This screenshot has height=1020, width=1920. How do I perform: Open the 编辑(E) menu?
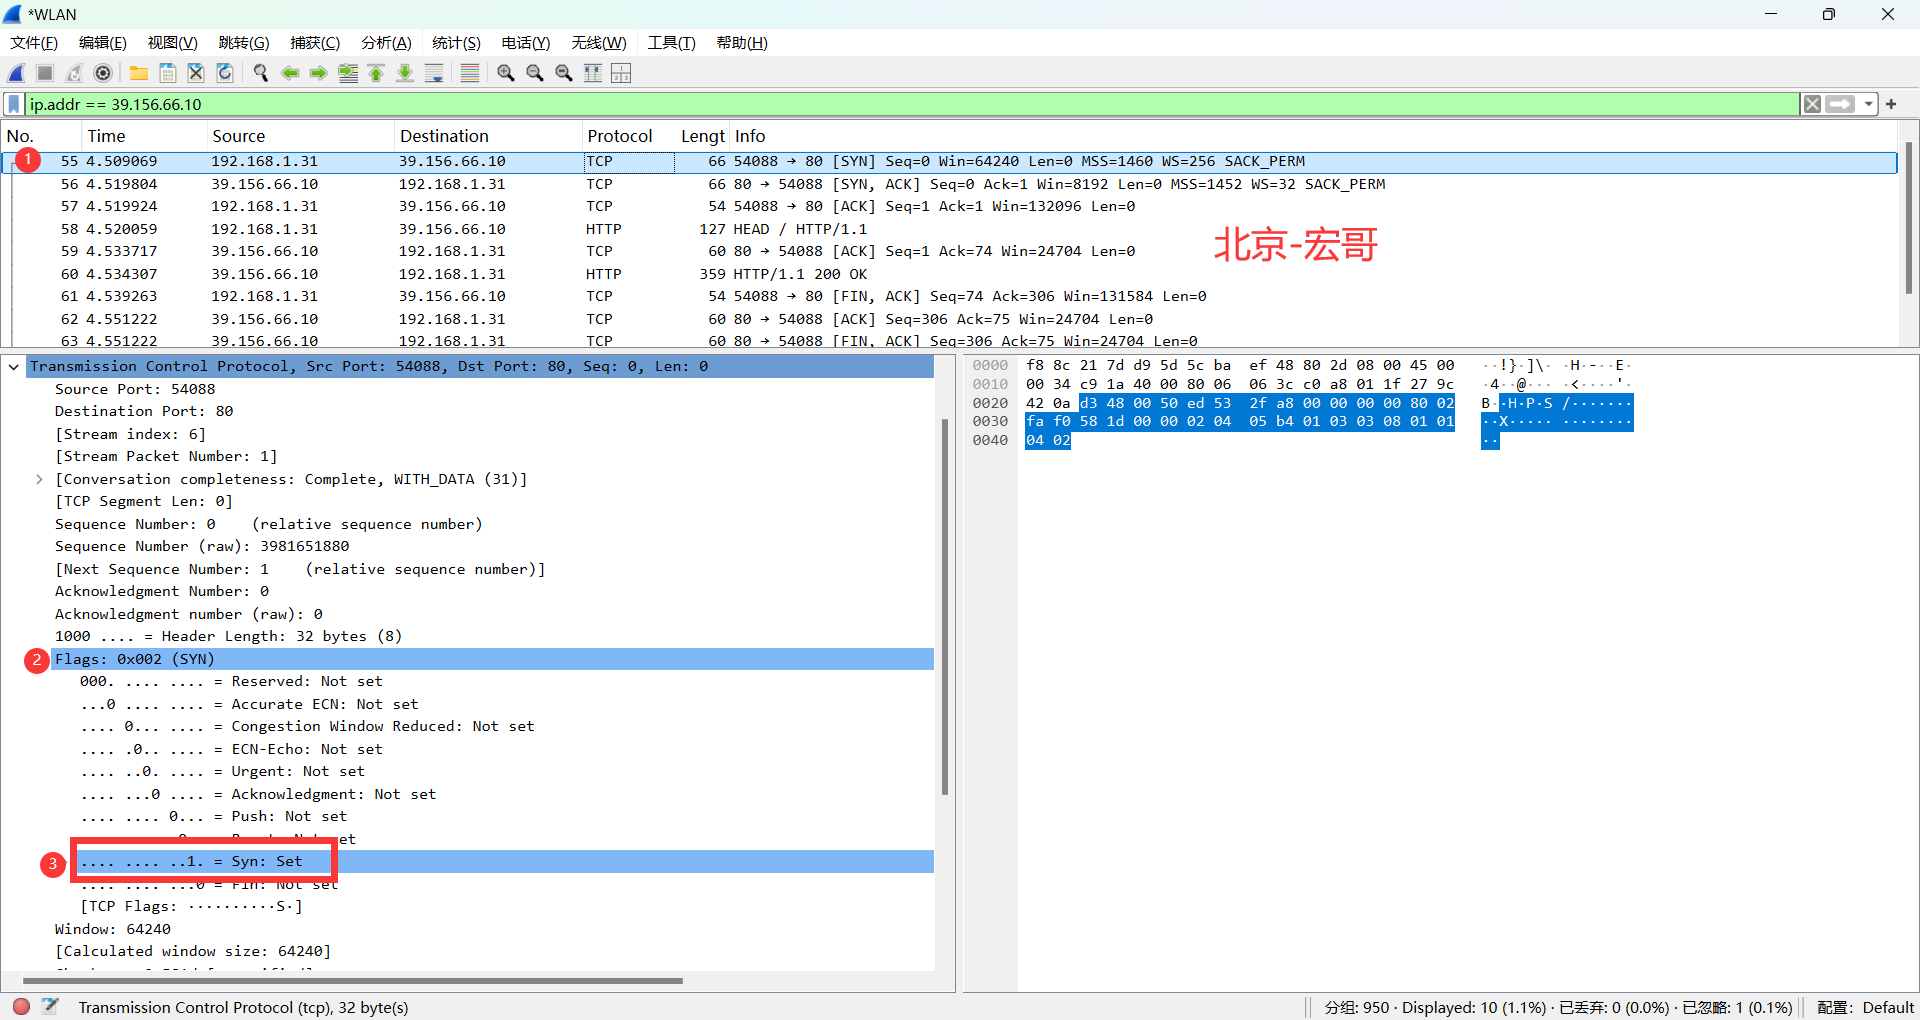[103, 43]
